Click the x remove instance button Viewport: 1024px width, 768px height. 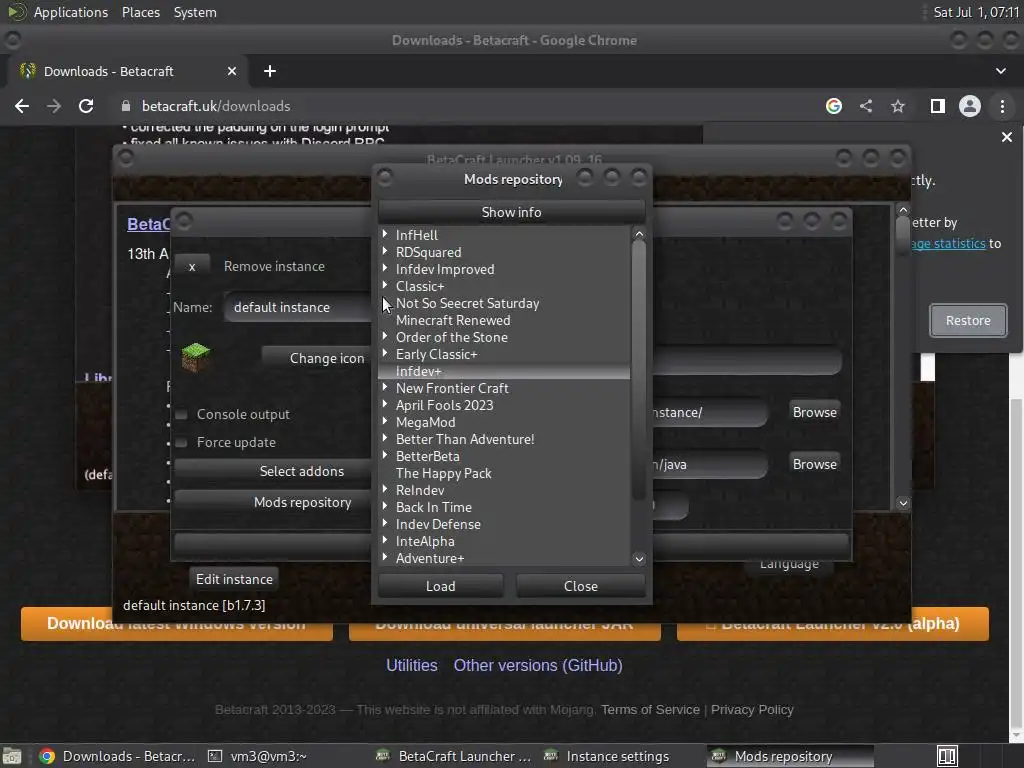pos(192,266)
